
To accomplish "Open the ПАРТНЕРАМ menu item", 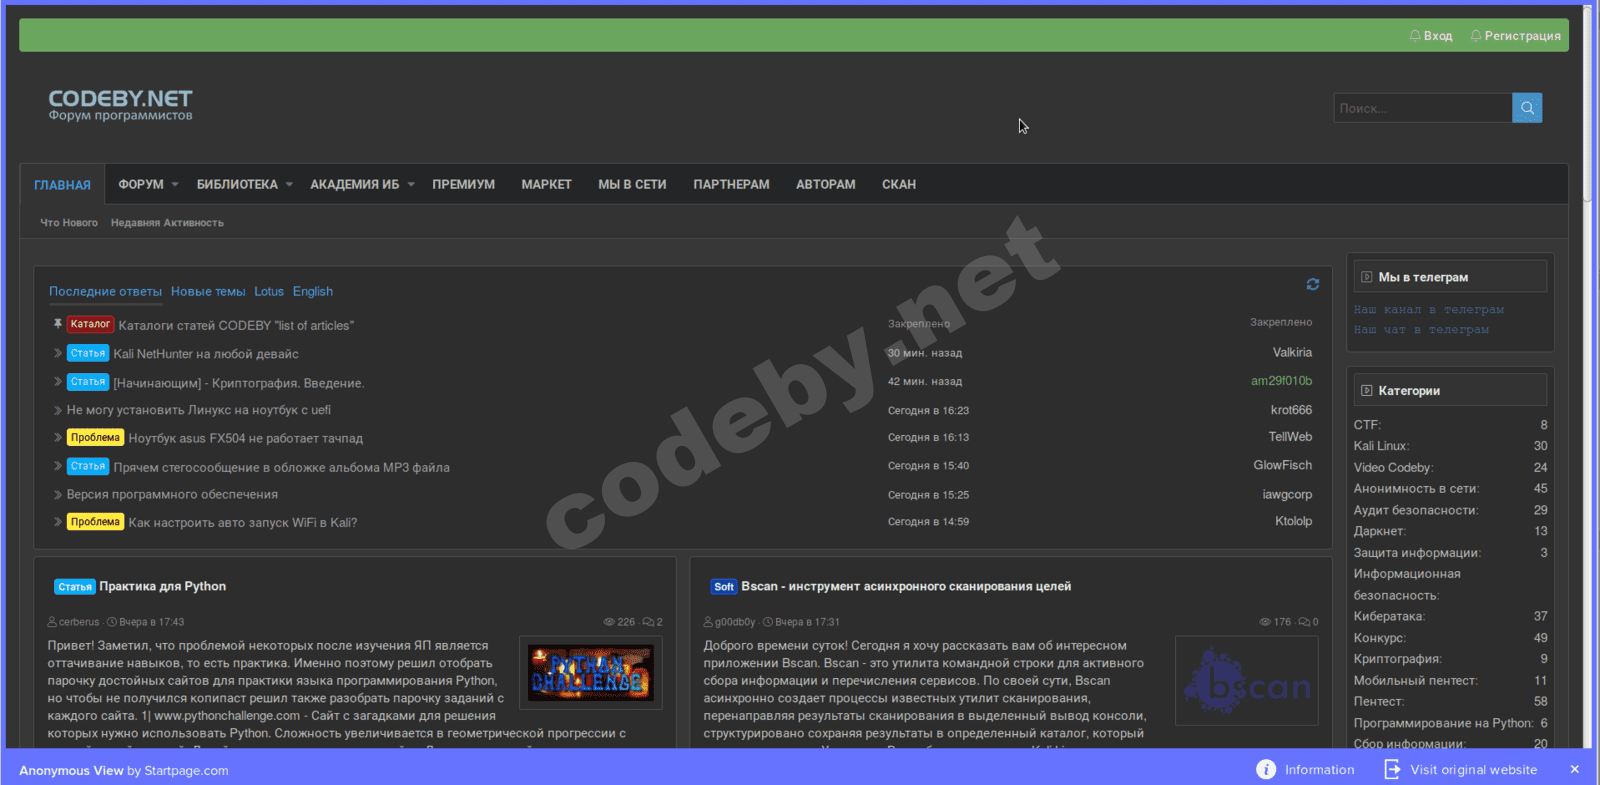I will pos(731,185).
